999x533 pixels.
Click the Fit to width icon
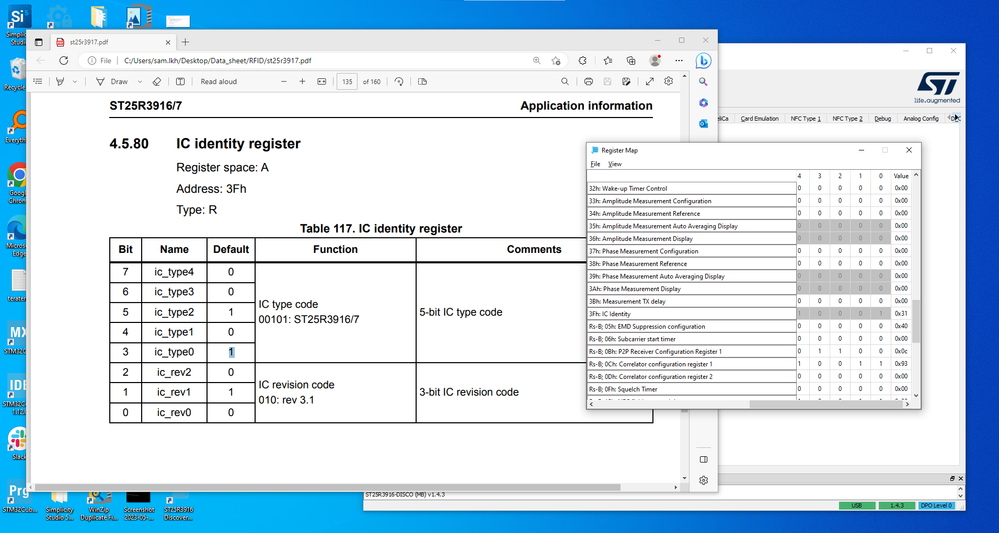point(322,82)
